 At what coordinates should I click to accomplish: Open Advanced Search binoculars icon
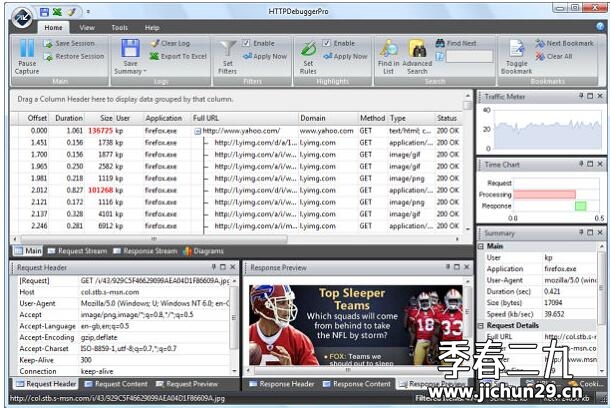[x=417, y=49]
